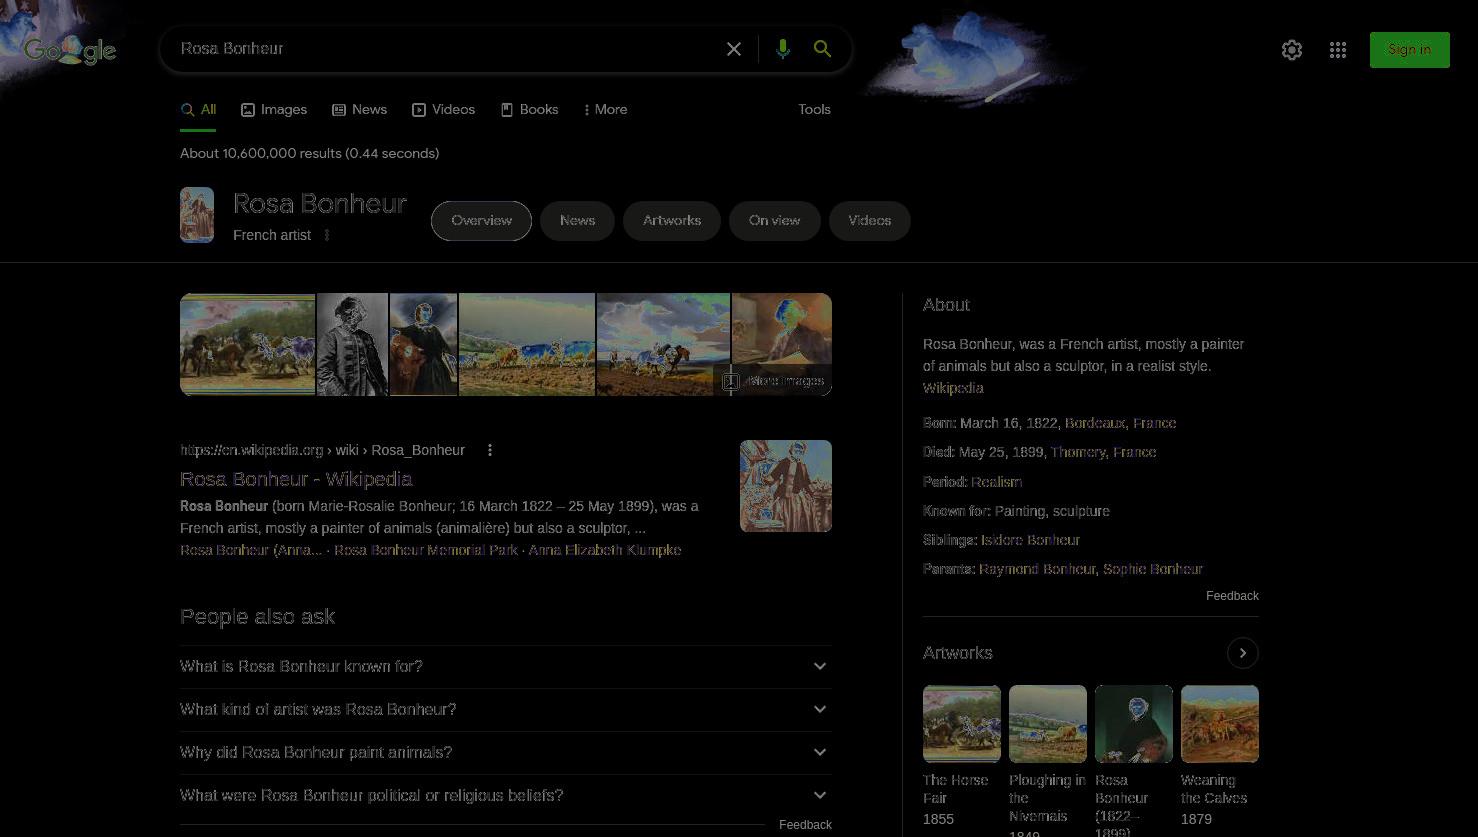Open options beside French artist subtitle
Screen dimensions: 1478x837
click(x=327, y=235)
